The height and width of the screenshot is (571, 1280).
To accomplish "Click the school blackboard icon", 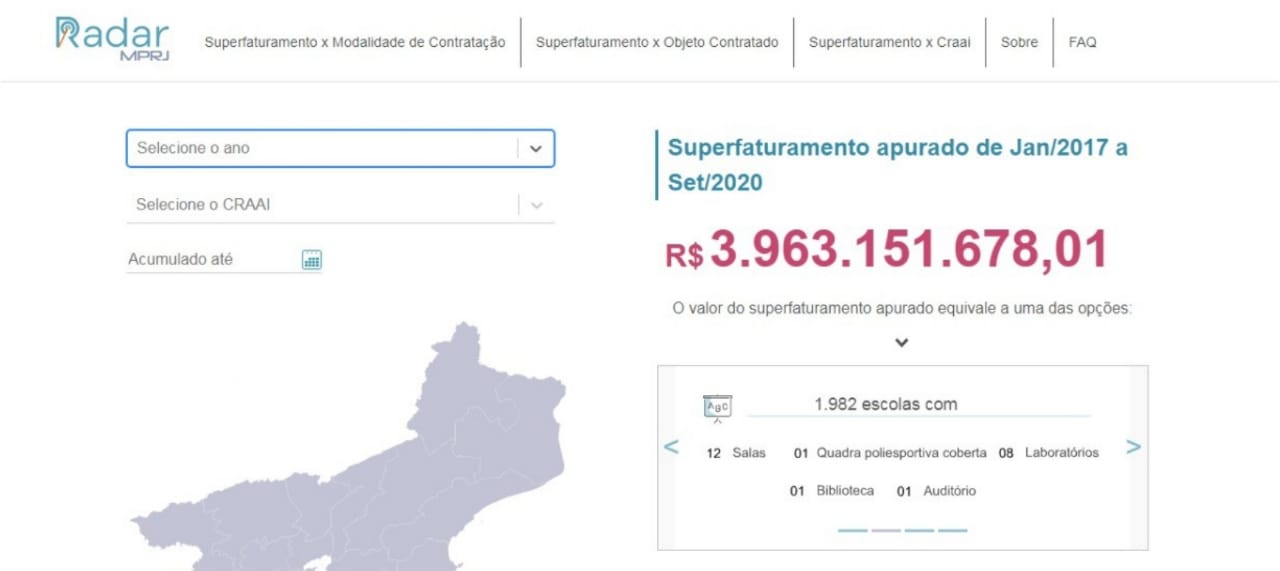I will [x=718, y=407].
